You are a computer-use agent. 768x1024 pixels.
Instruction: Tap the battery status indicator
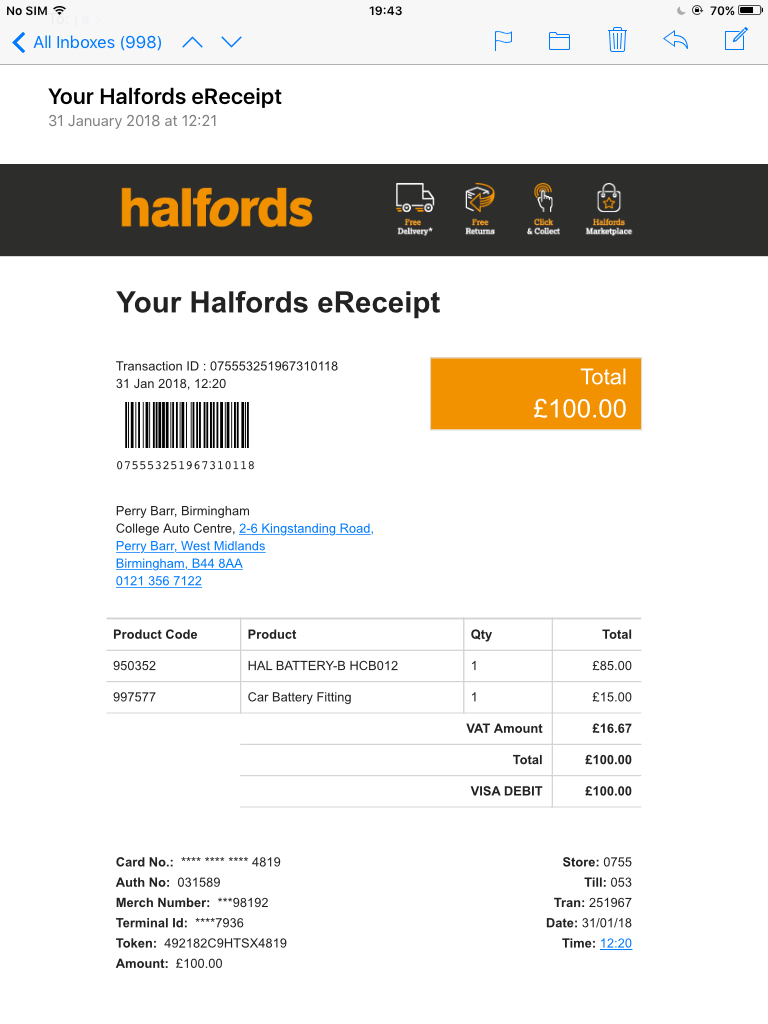750,10
